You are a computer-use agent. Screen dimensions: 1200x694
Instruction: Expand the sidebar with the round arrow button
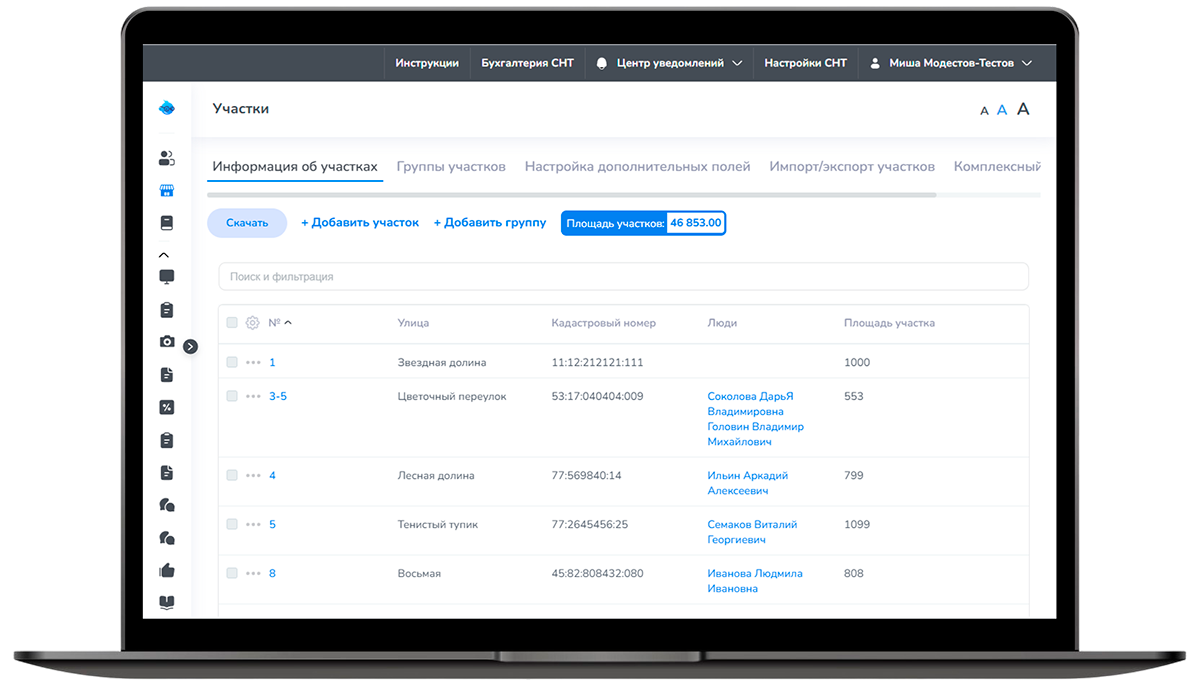click(x=191, y=346)
